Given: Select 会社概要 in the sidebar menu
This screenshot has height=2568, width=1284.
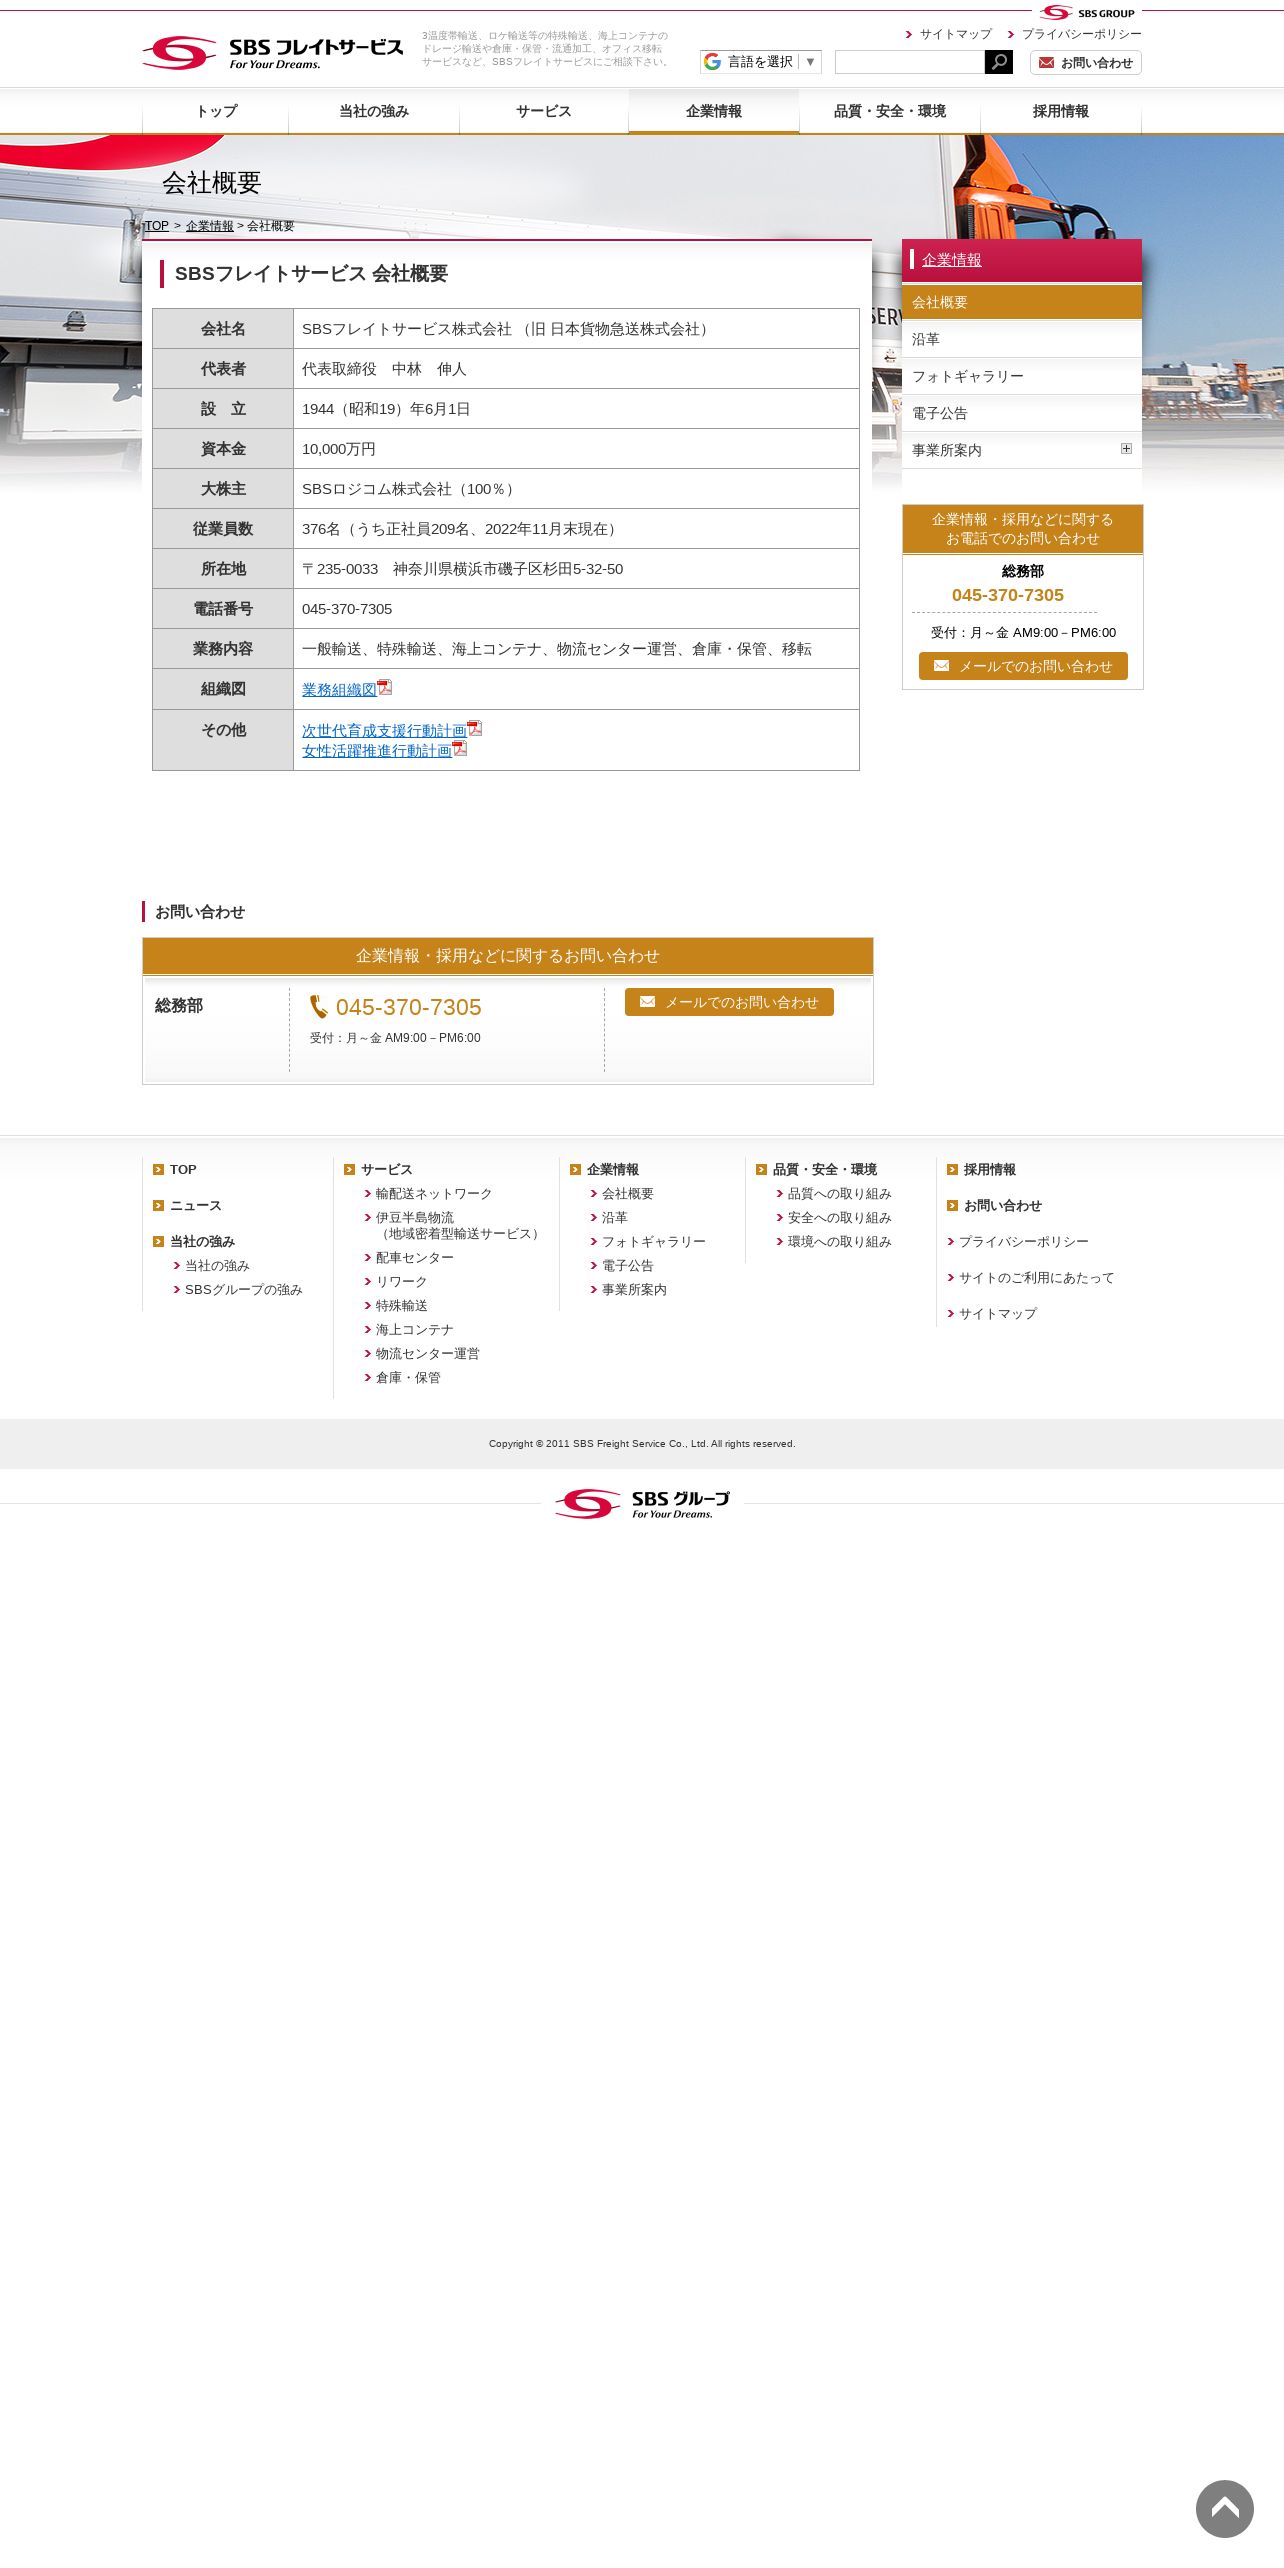Looking at the screenshot, I should 1022,302.
